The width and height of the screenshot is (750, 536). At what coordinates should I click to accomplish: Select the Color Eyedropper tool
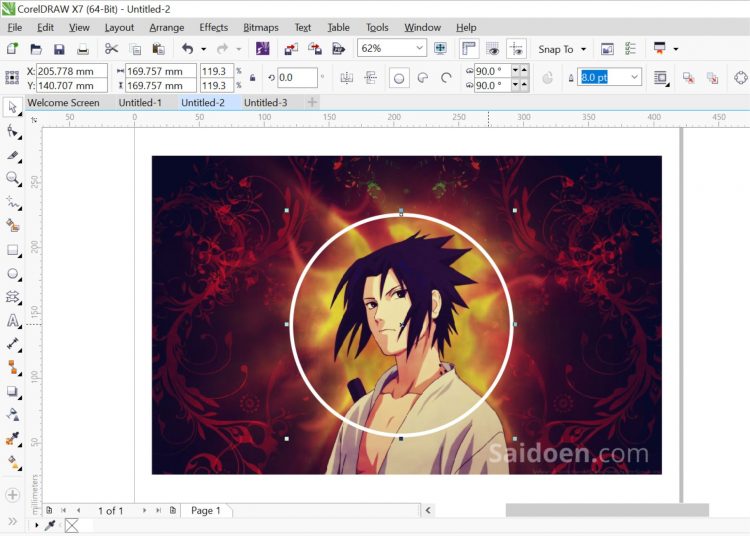[12, 438]
